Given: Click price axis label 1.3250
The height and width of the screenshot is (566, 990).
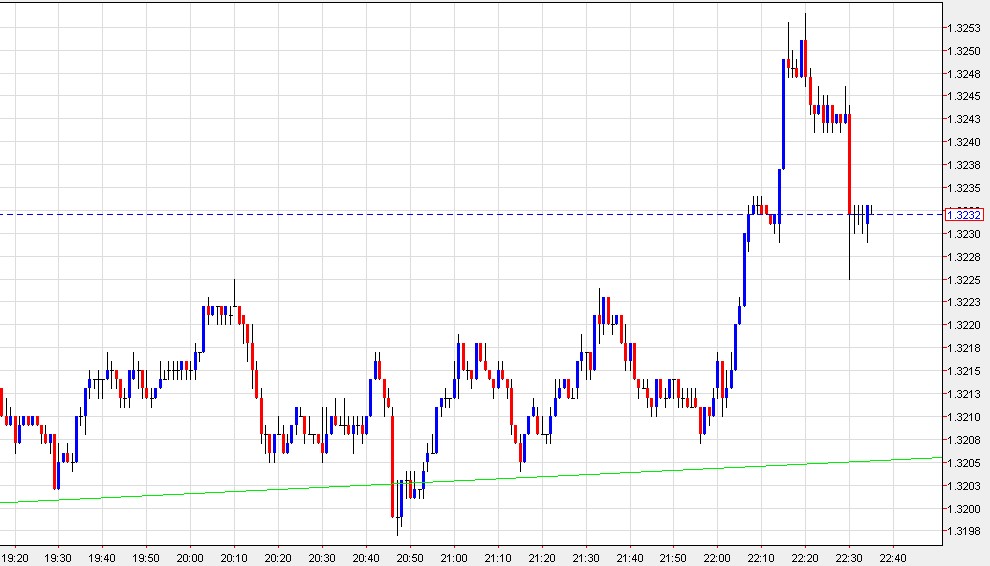Looking at the screenshot, I should [964, 51].
